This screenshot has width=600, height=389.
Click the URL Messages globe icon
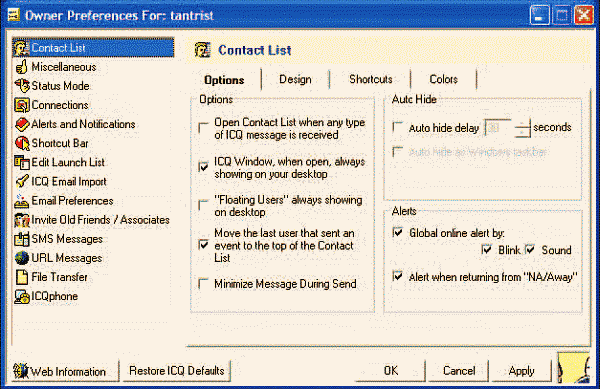tap(22, 258)
